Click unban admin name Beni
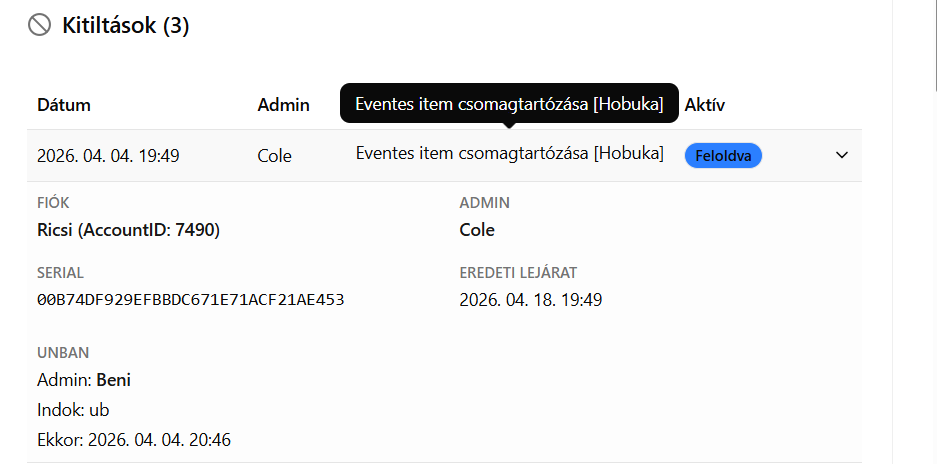Viewport: 937px width, 464px height. click(x=113, y=380)
